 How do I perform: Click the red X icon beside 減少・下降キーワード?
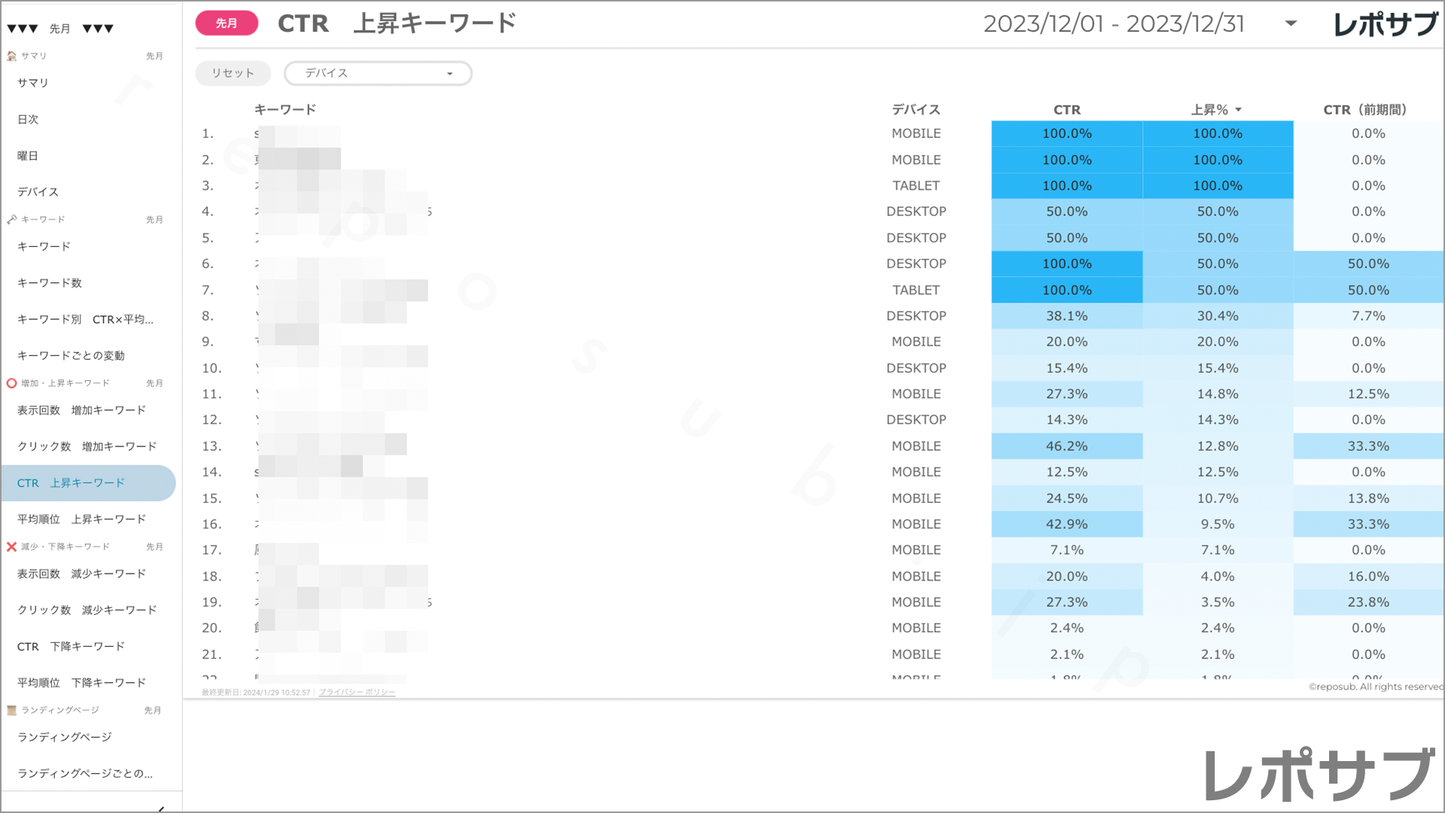11,547
